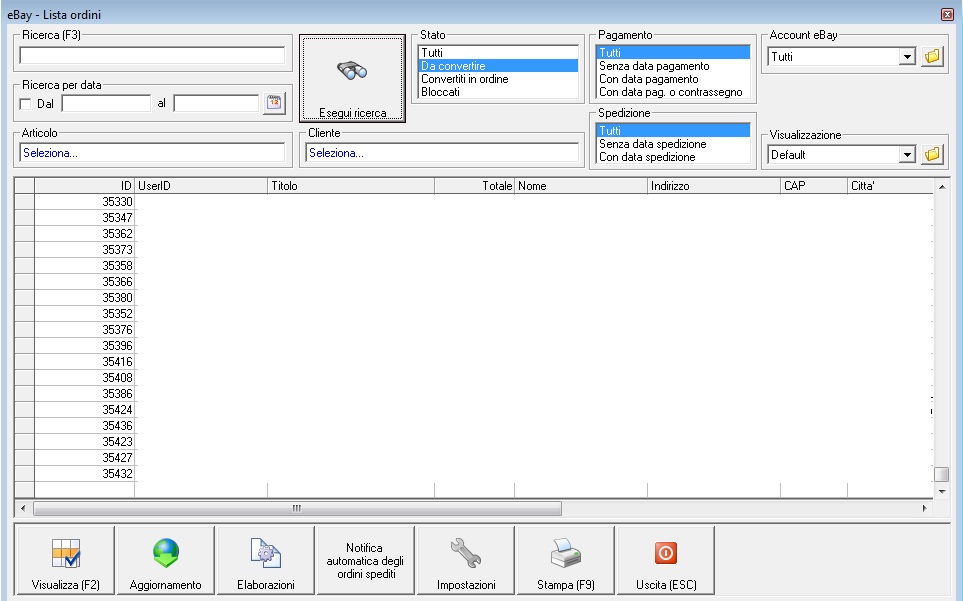Select Senza data spedizione option
The width and height of the screenshot is (963, 601).
point(673,144)
